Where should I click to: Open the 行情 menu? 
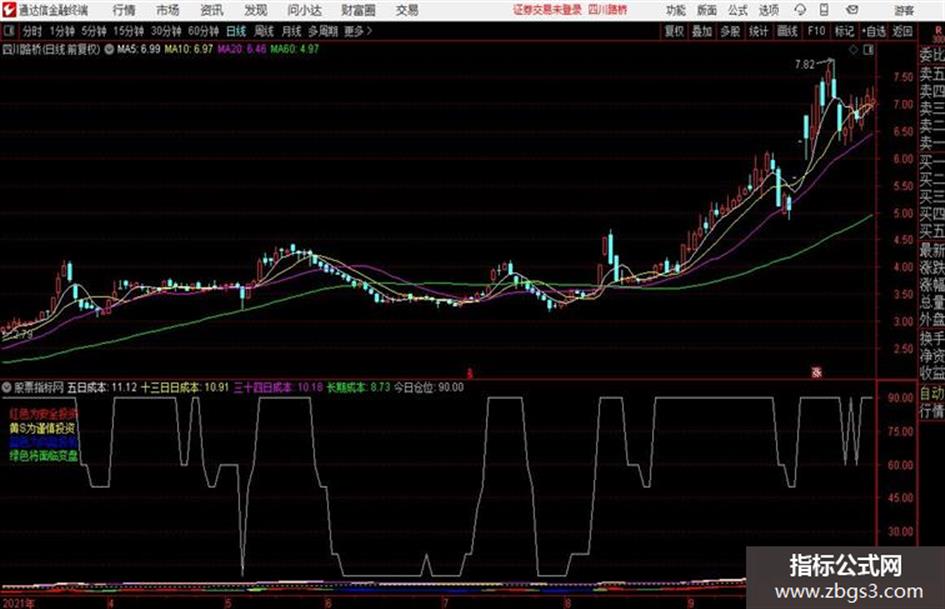click(x=124, y=10)
